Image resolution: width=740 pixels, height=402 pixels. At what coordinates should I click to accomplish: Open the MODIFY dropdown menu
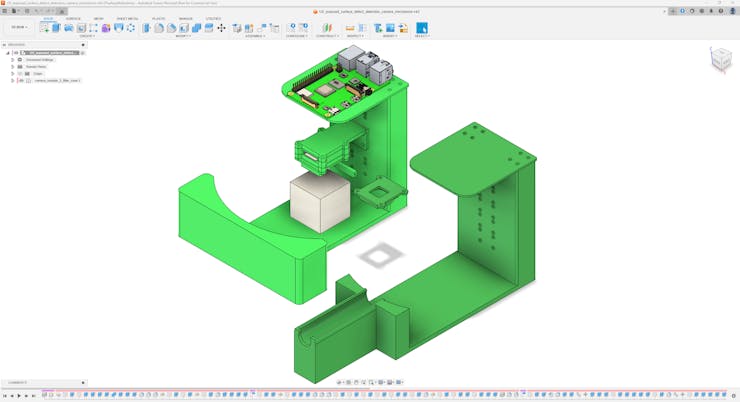(184, 36)
